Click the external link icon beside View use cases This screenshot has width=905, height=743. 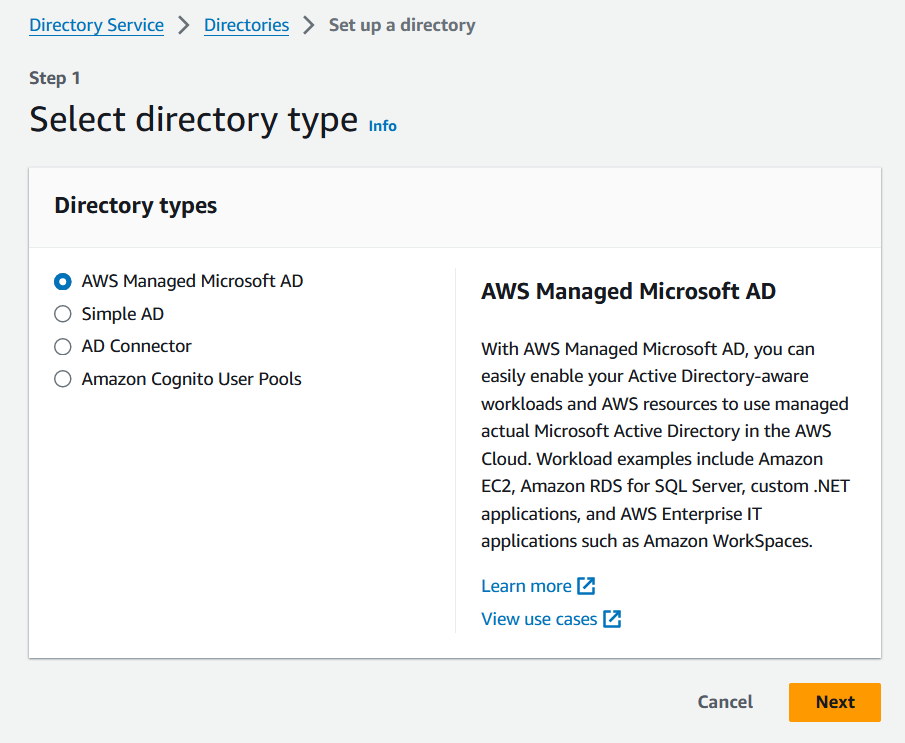[612, 619]
